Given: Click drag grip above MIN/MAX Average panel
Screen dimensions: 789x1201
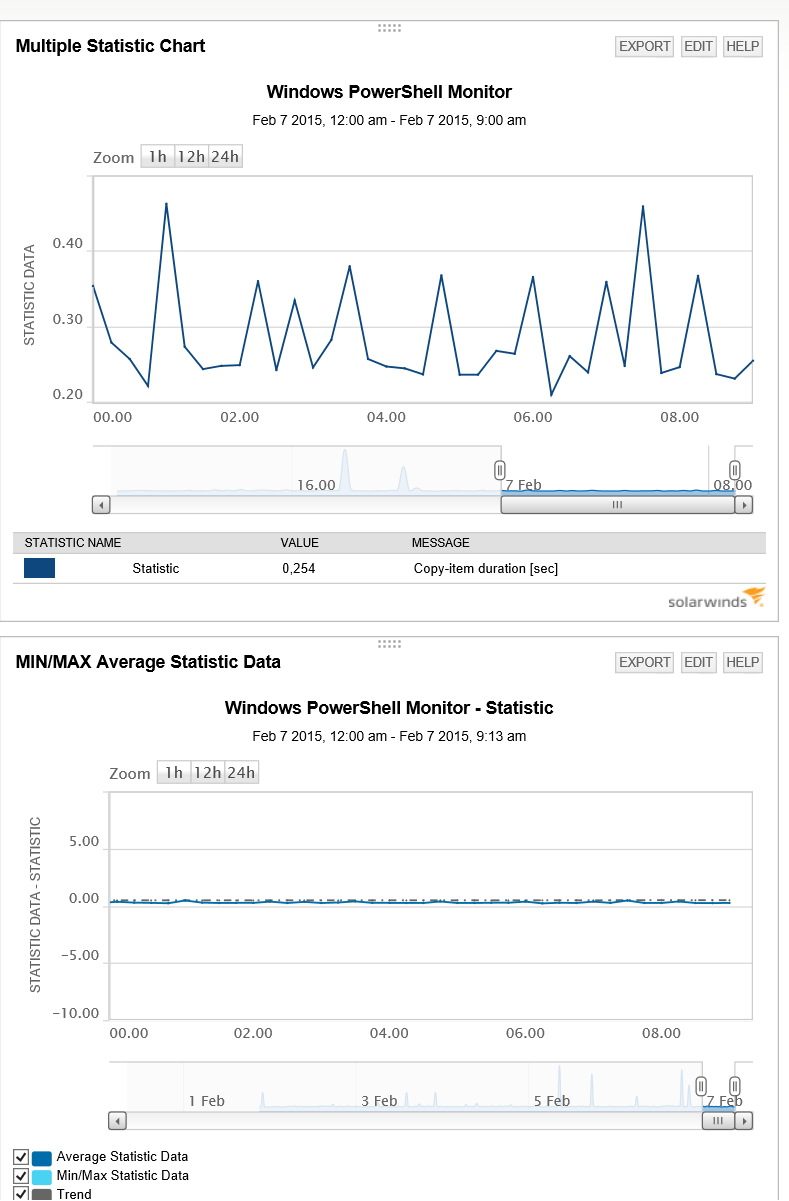Looking at the screenshot, I should (390, 644).
